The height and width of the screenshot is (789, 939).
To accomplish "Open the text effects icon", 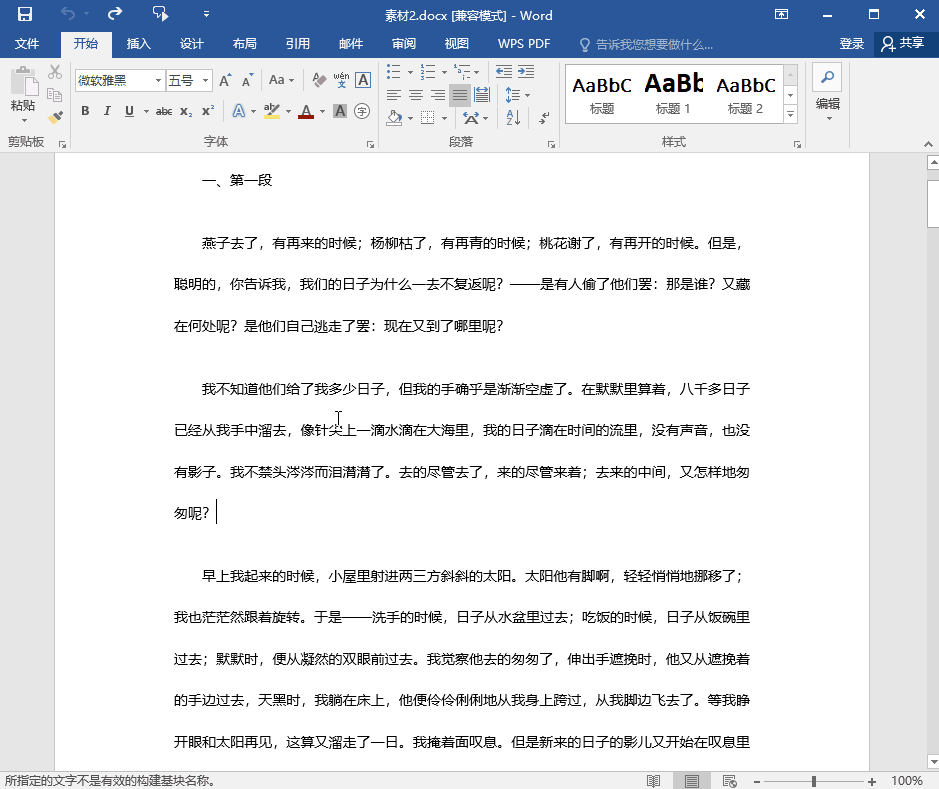I will point(238,111).
